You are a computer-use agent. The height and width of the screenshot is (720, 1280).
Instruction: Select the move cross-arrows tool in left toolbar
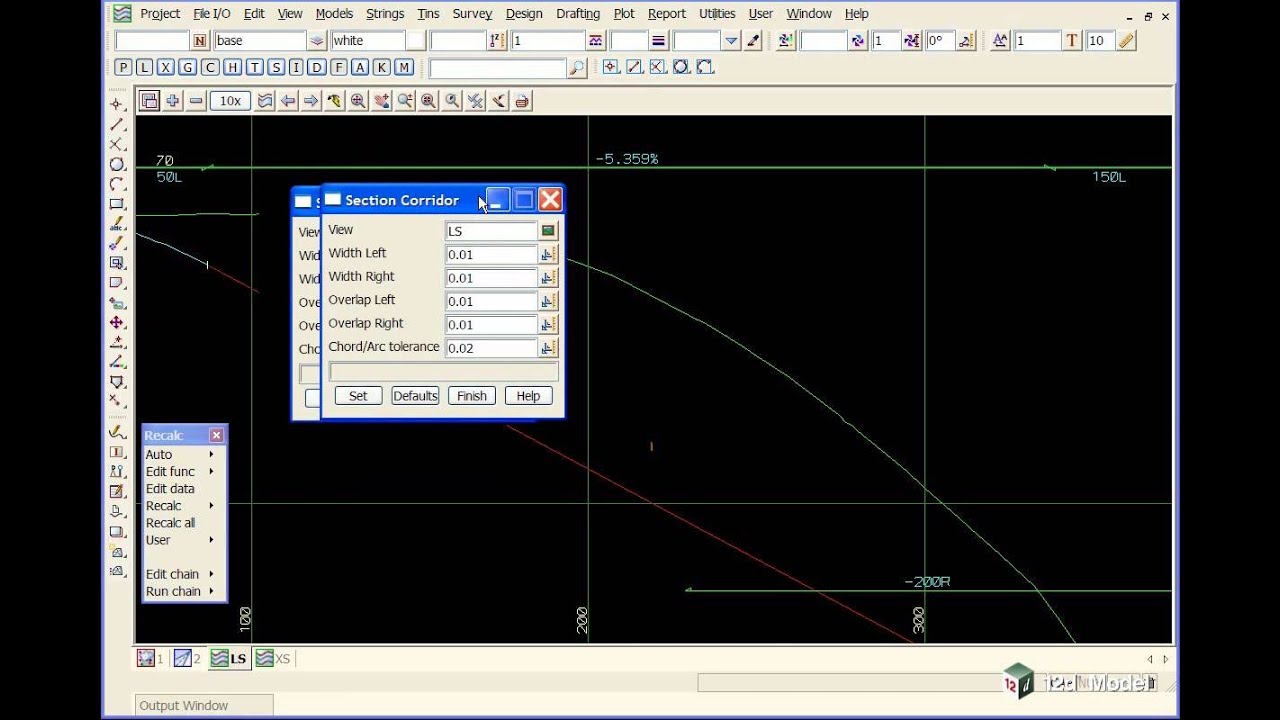(x=117, y=322)
